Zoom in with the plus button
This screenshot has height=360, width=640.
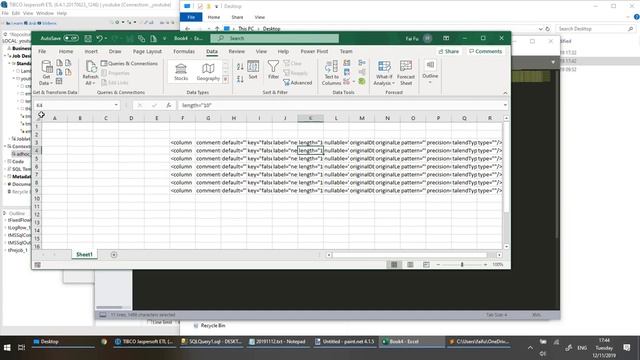[485, 264]
